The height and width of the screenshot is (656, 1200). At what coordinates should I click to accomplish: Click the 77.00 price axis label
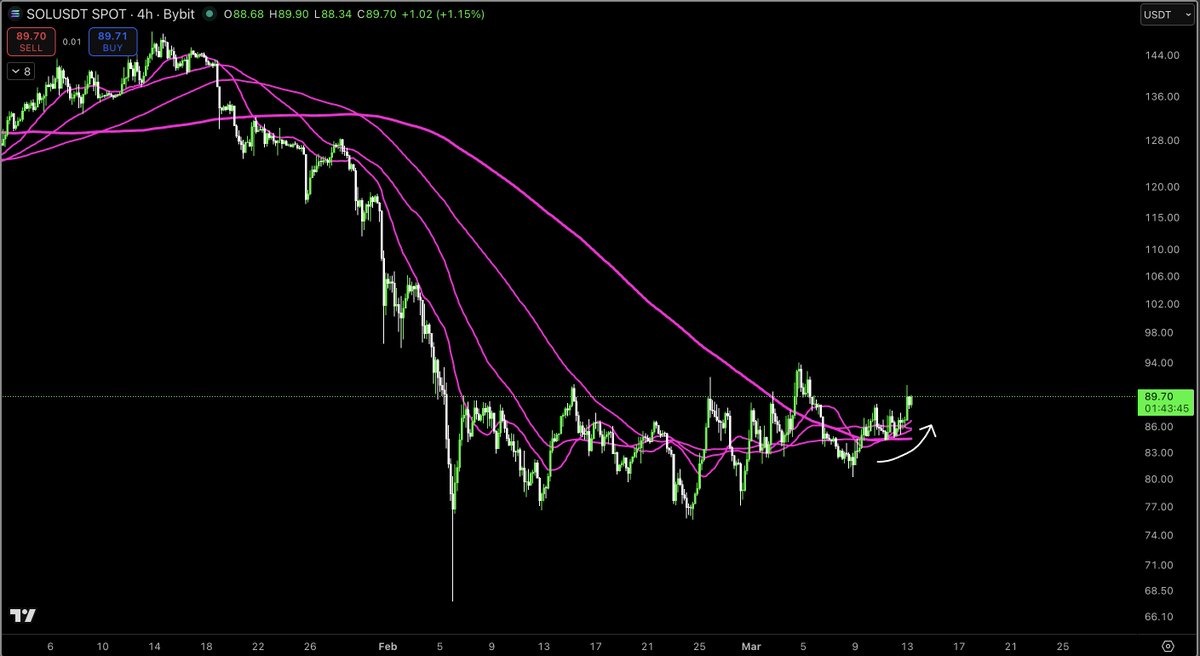click(x=1160, y=507)
